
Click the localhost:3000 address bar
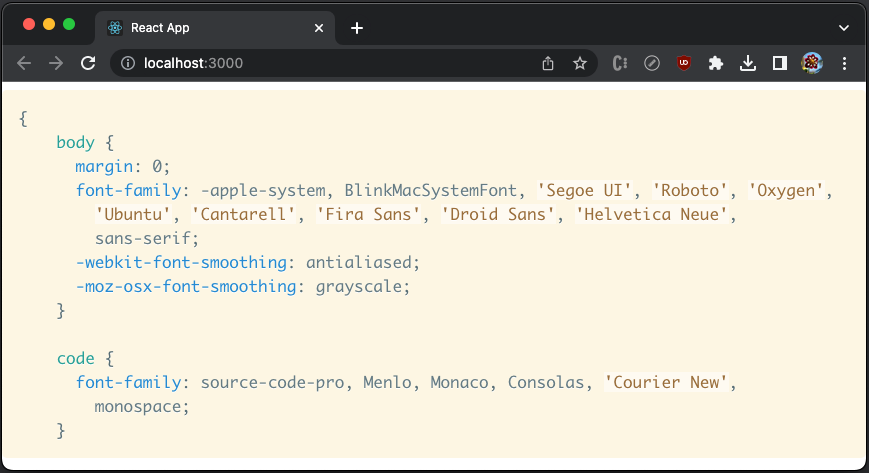point(333,63)
